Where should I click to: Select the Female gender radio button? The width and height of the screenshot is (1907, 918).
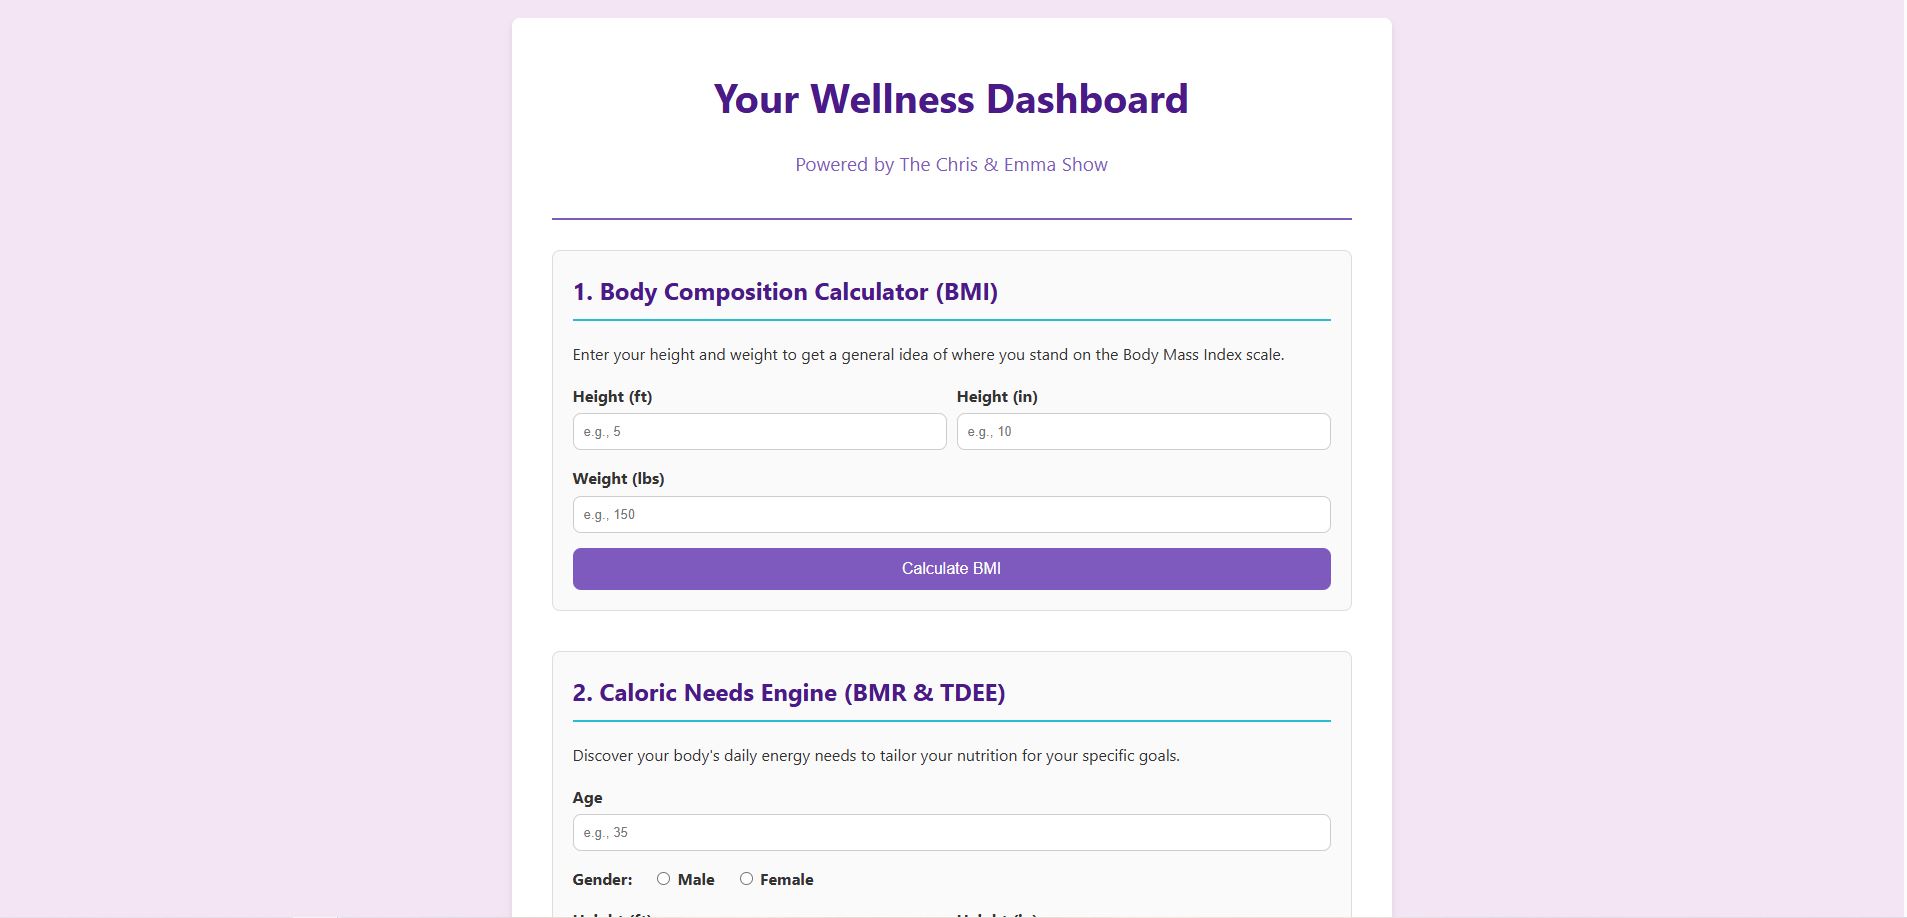[745, 878]
